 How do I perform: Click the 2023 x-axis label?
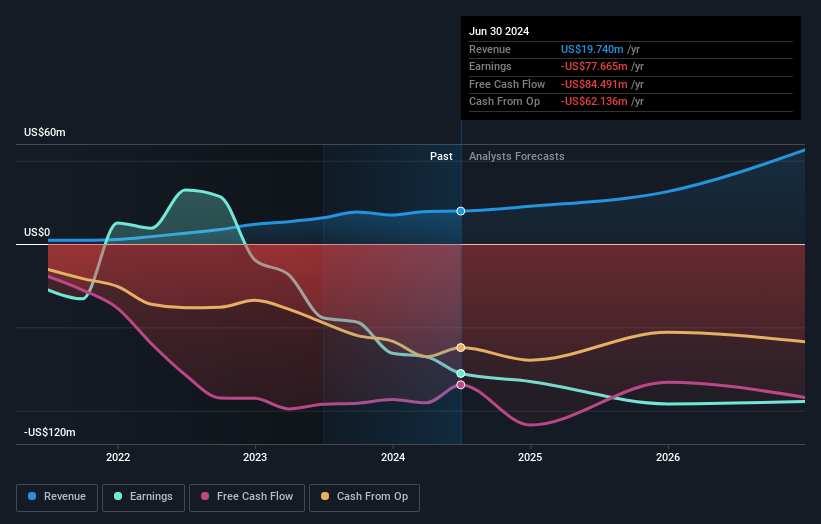click(x=255, y=457)
